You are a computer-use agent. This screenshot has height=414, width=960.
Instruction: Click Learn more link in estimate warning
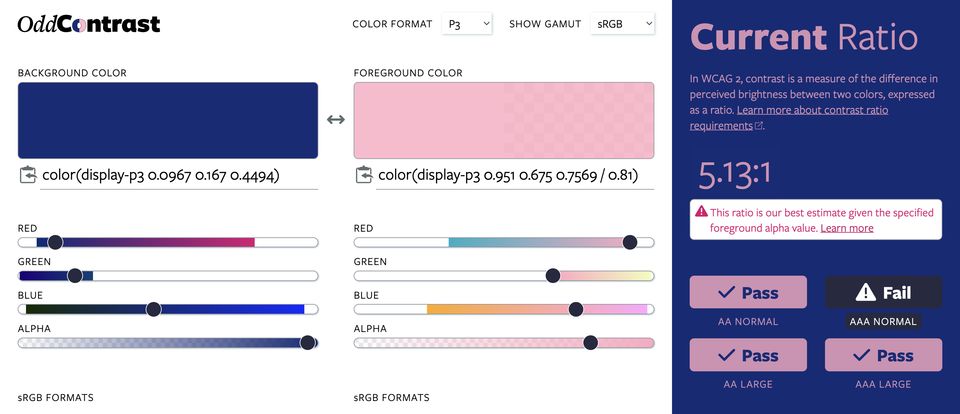(x=846, y=228)
